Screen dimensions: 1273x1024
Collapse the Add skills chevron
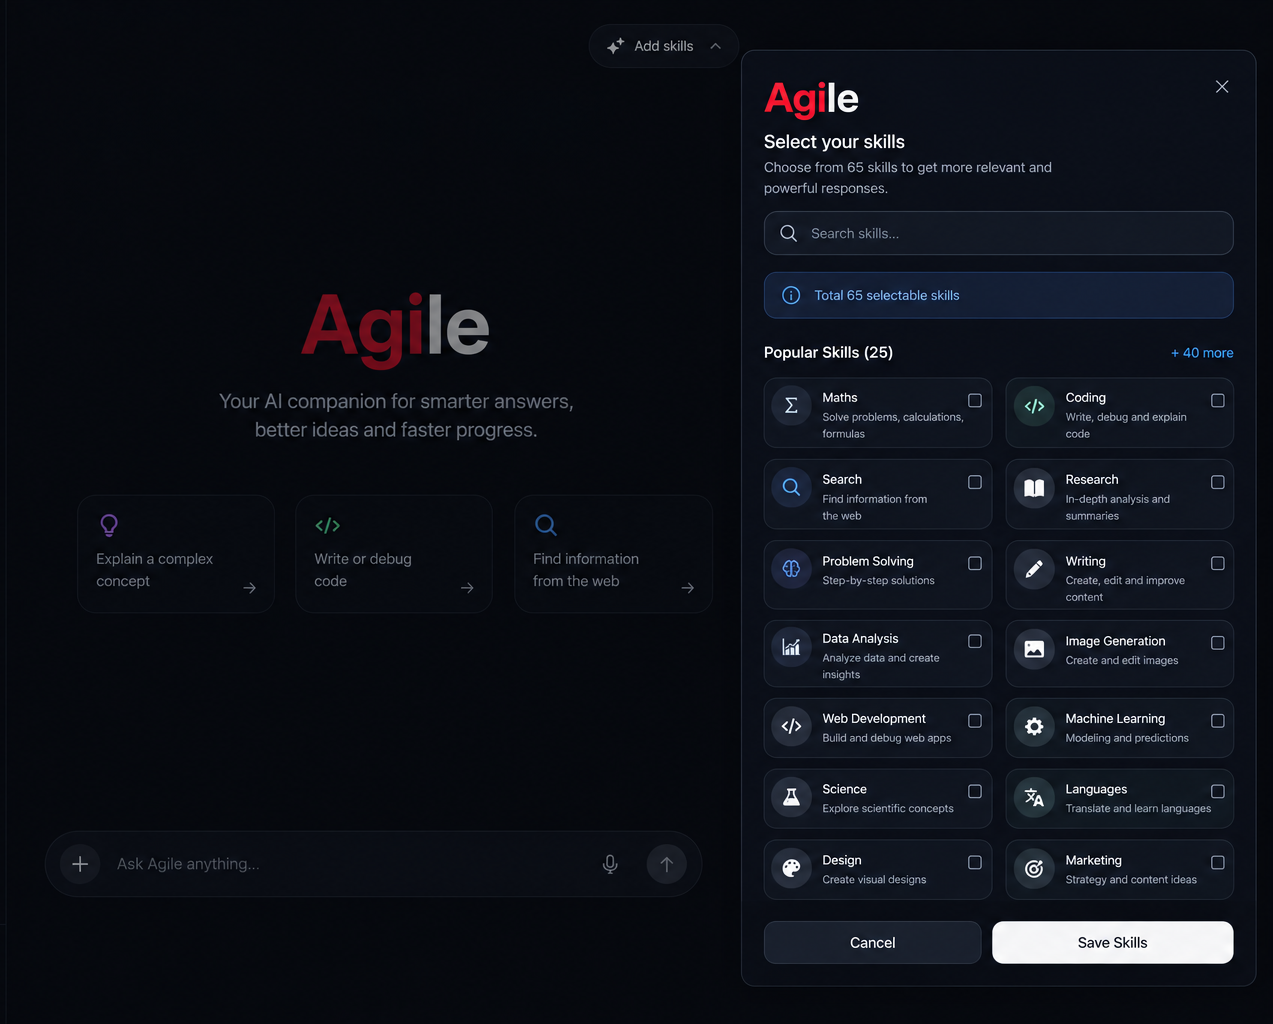point(716,46)
